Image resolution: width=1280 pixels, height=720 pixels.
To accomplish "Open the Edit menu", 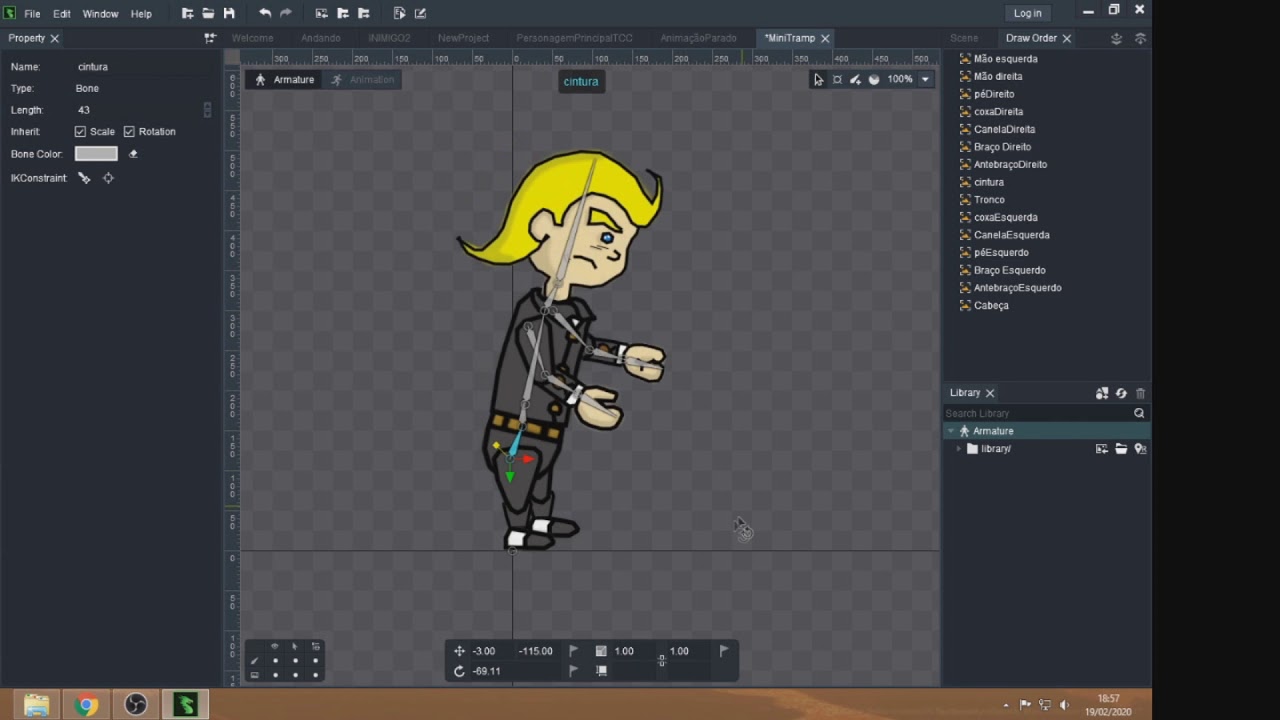I will pyautogui.click(x=62, y=14).
